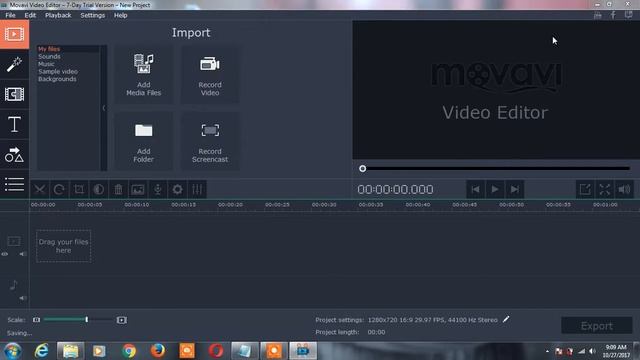
Task: Click the preview seek bar handle
Action: pyautogui.click(x=362, y=169)
